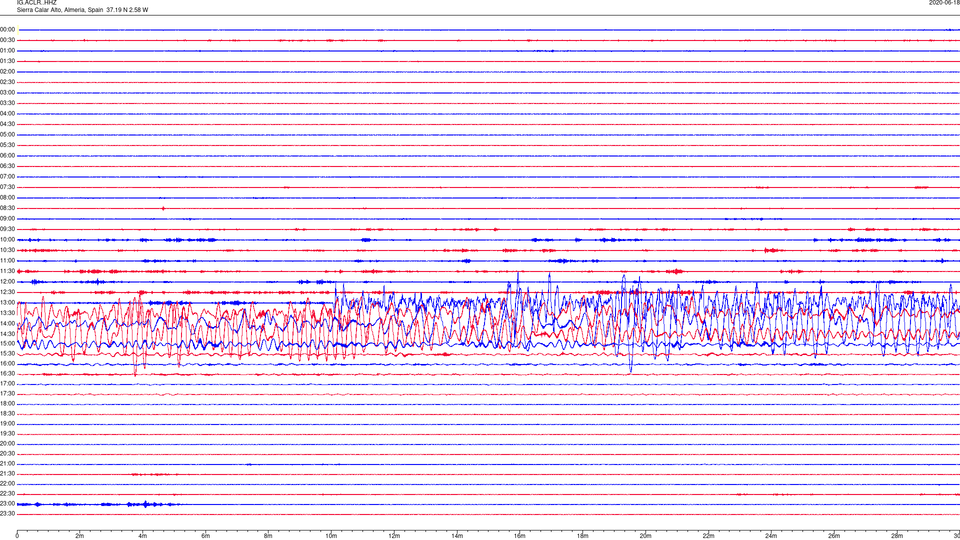Select the 01:00 row time label
Viewport: 960px width, 540px height.
tap(7, 50)
